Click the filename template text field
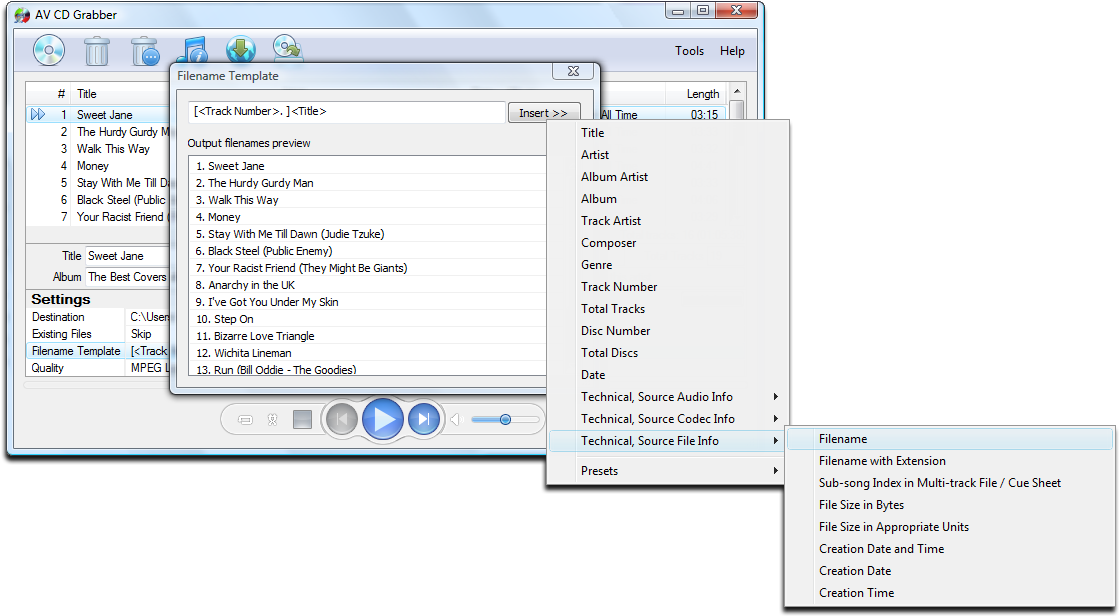 (347, 111)
